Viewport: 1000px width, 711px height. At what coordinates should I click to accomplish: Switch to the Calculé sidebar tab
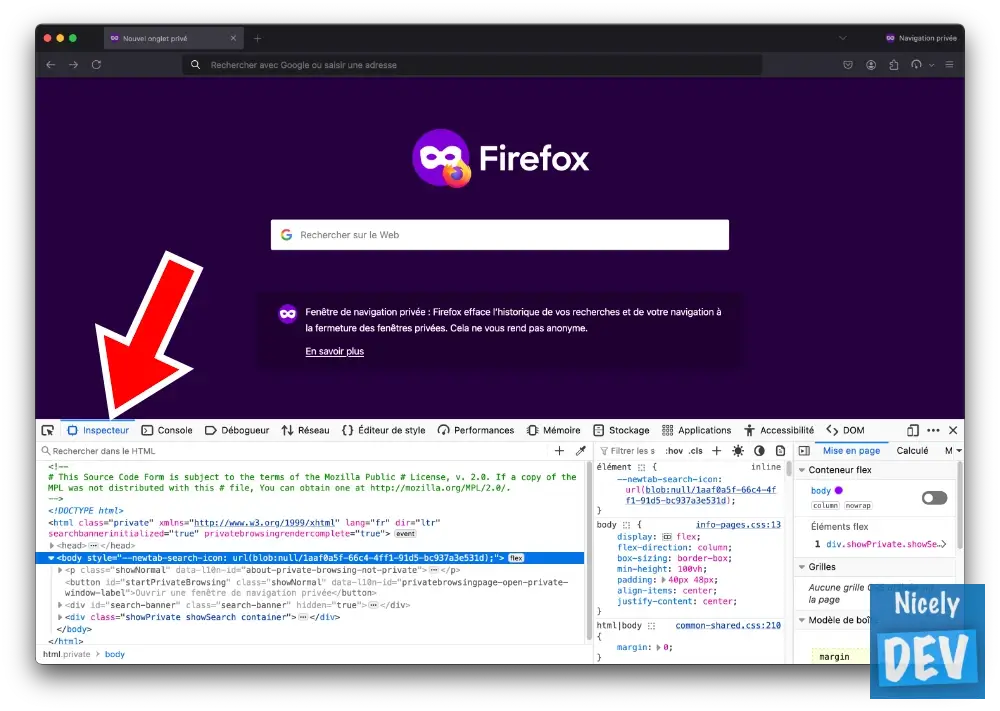[913, 451]
